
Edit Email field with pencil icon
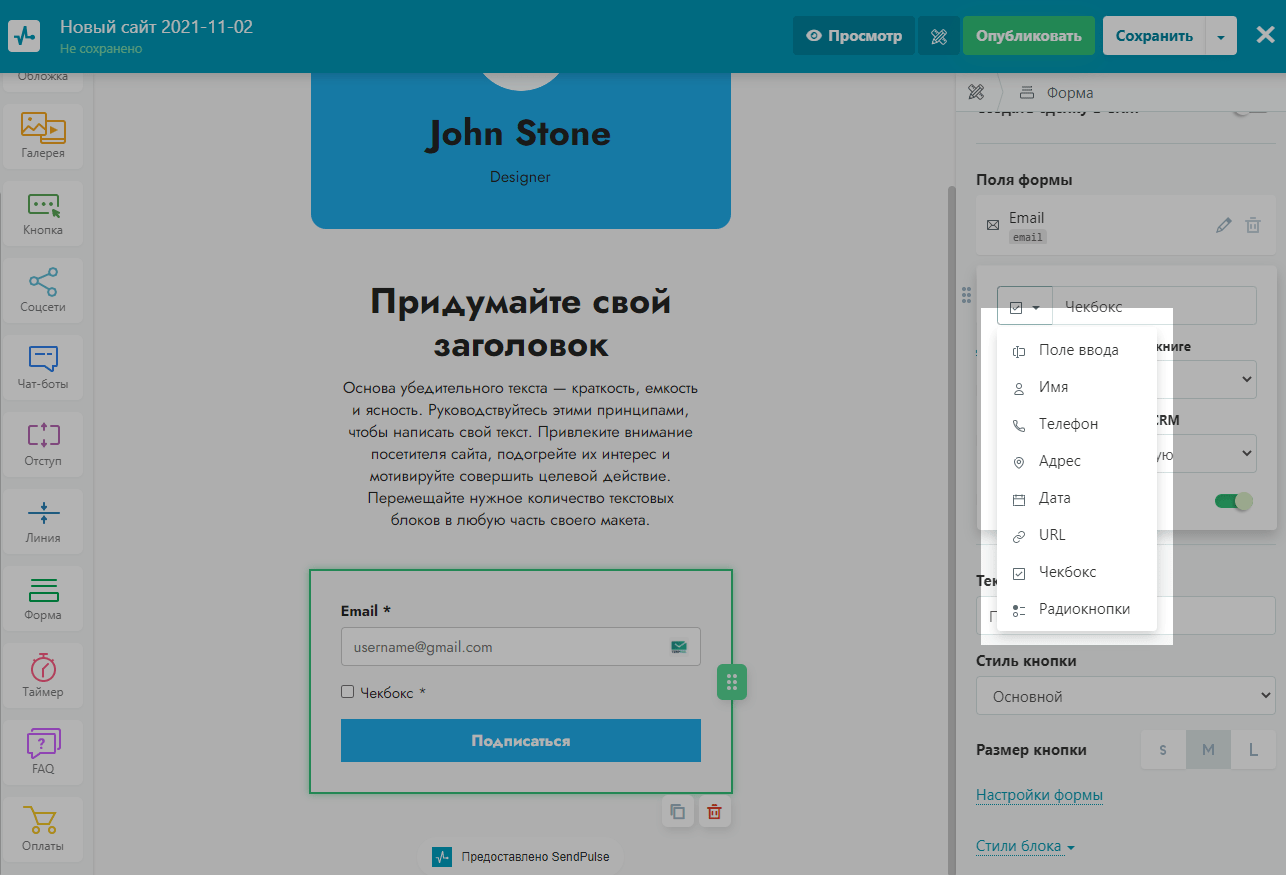click(x=1223, y=226)
